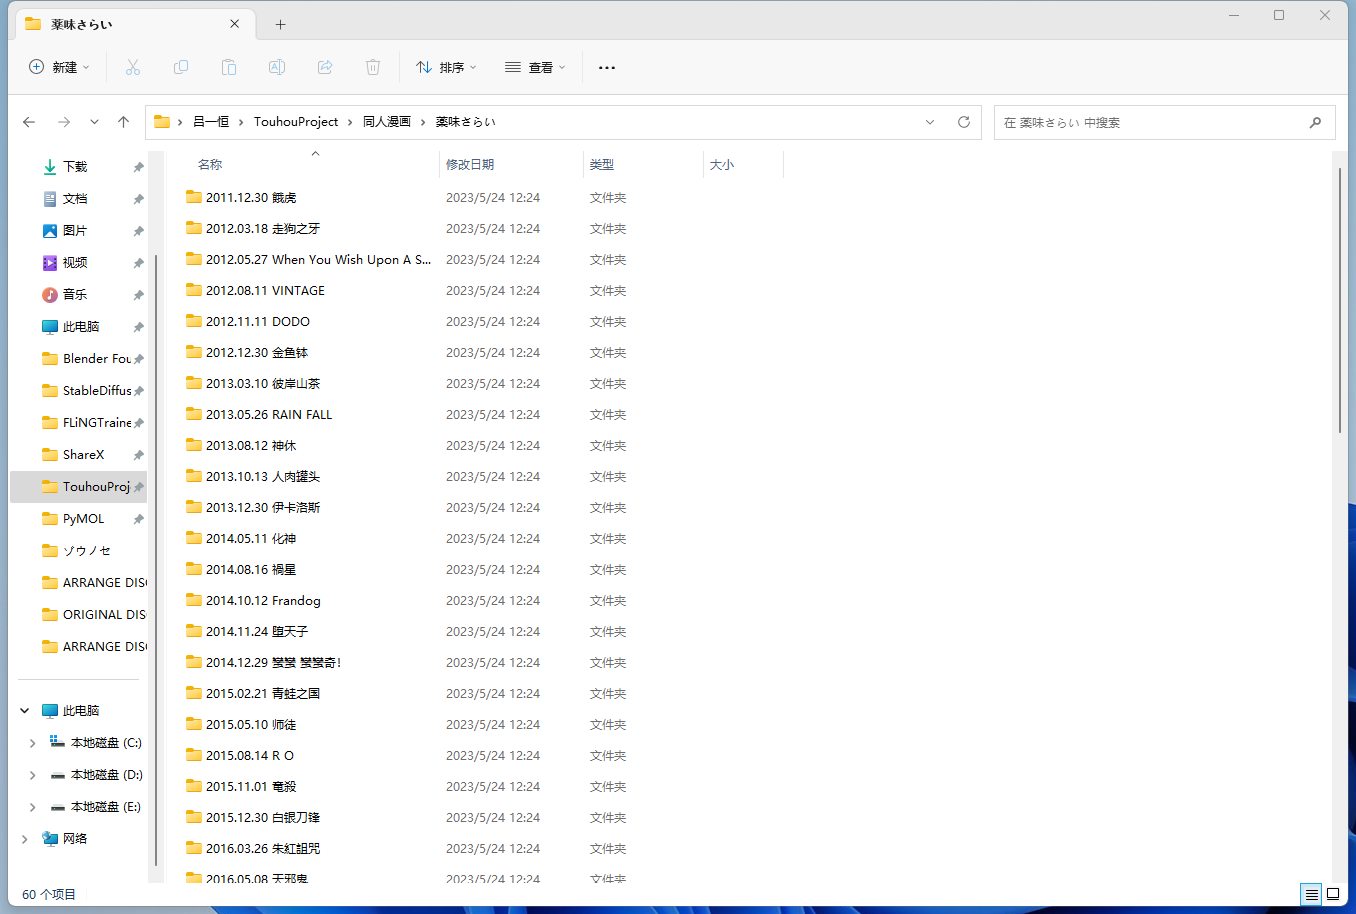The image size is (1356, 914).
Task: Collapse the 此电脑 tree node
Action: coord(25,711)
